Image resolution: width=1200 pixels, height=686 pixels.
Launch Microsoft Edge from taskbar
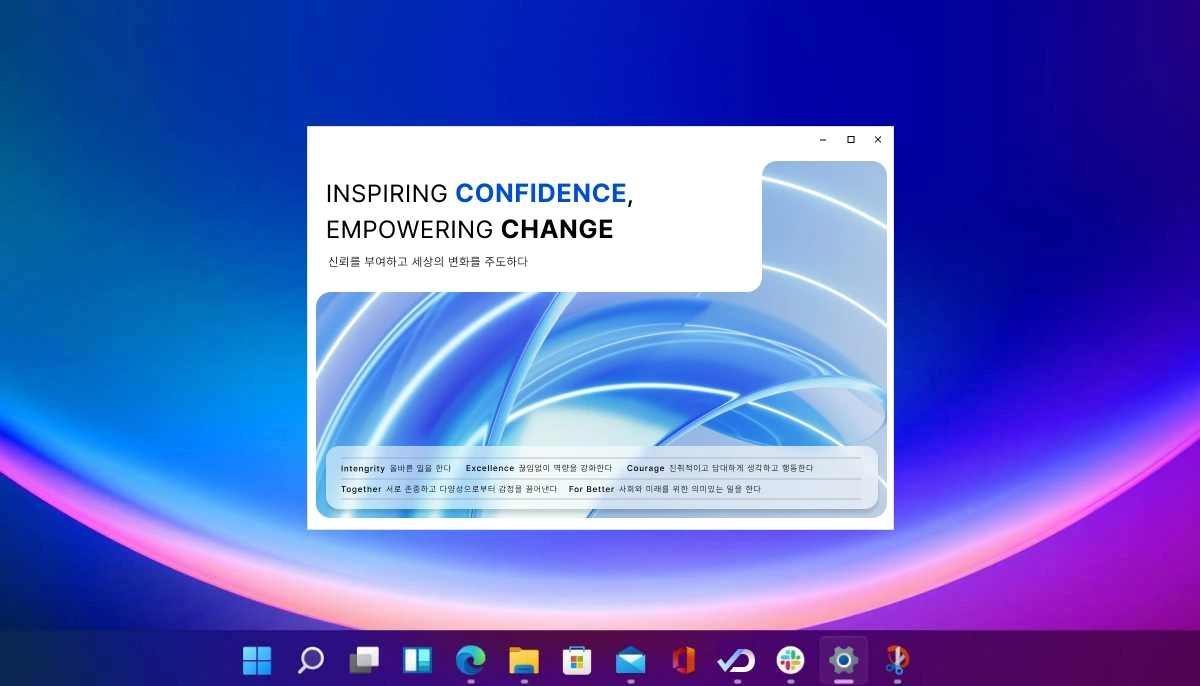tap(471, 660)
